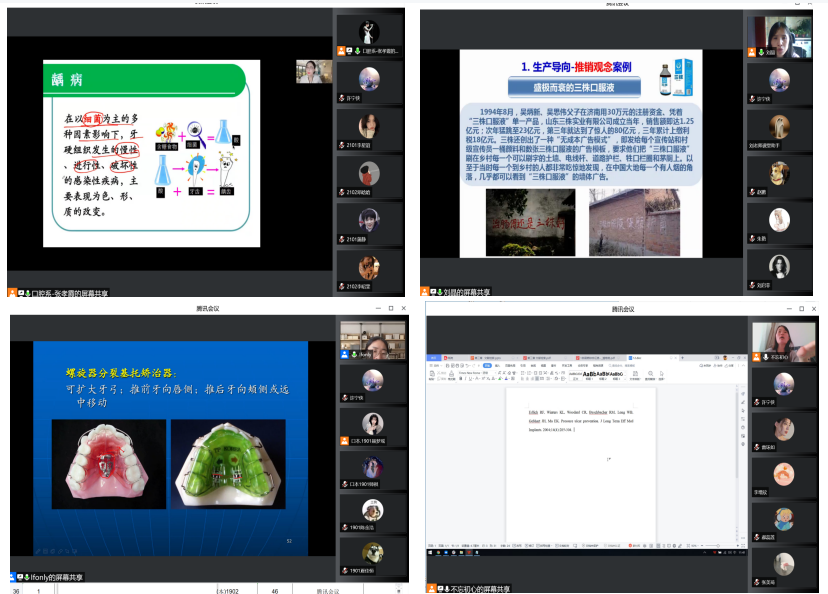Click microphone icon in lfonly的屏幕共享 label
Image resolution: width=828 pixels, height=594 pixels.
pos(27,577)
